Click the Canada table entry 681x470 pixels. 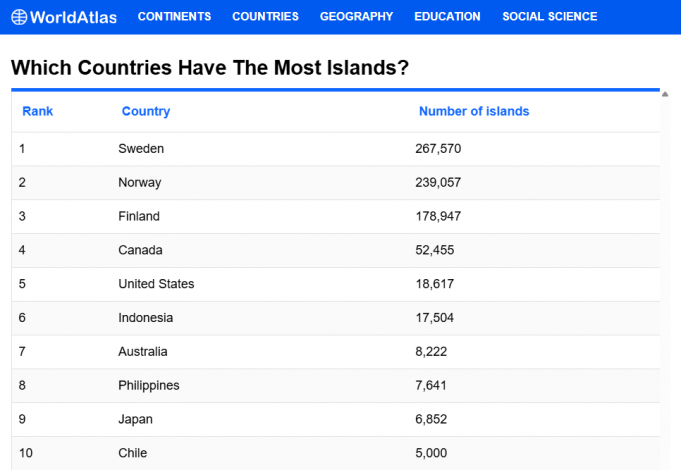point(140,250)
